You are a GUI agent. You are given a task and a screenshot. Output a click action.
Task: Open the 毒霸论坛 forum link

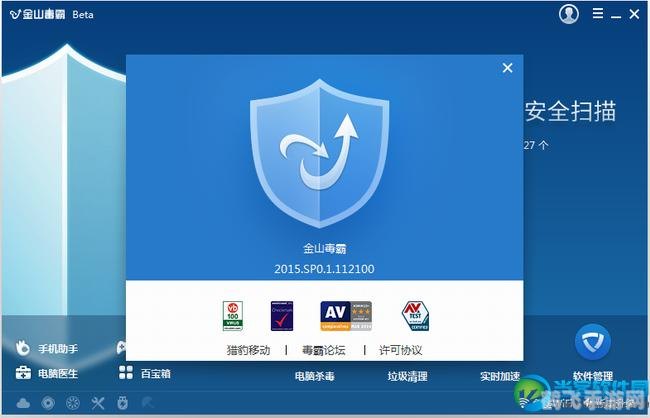coord(323,350)
